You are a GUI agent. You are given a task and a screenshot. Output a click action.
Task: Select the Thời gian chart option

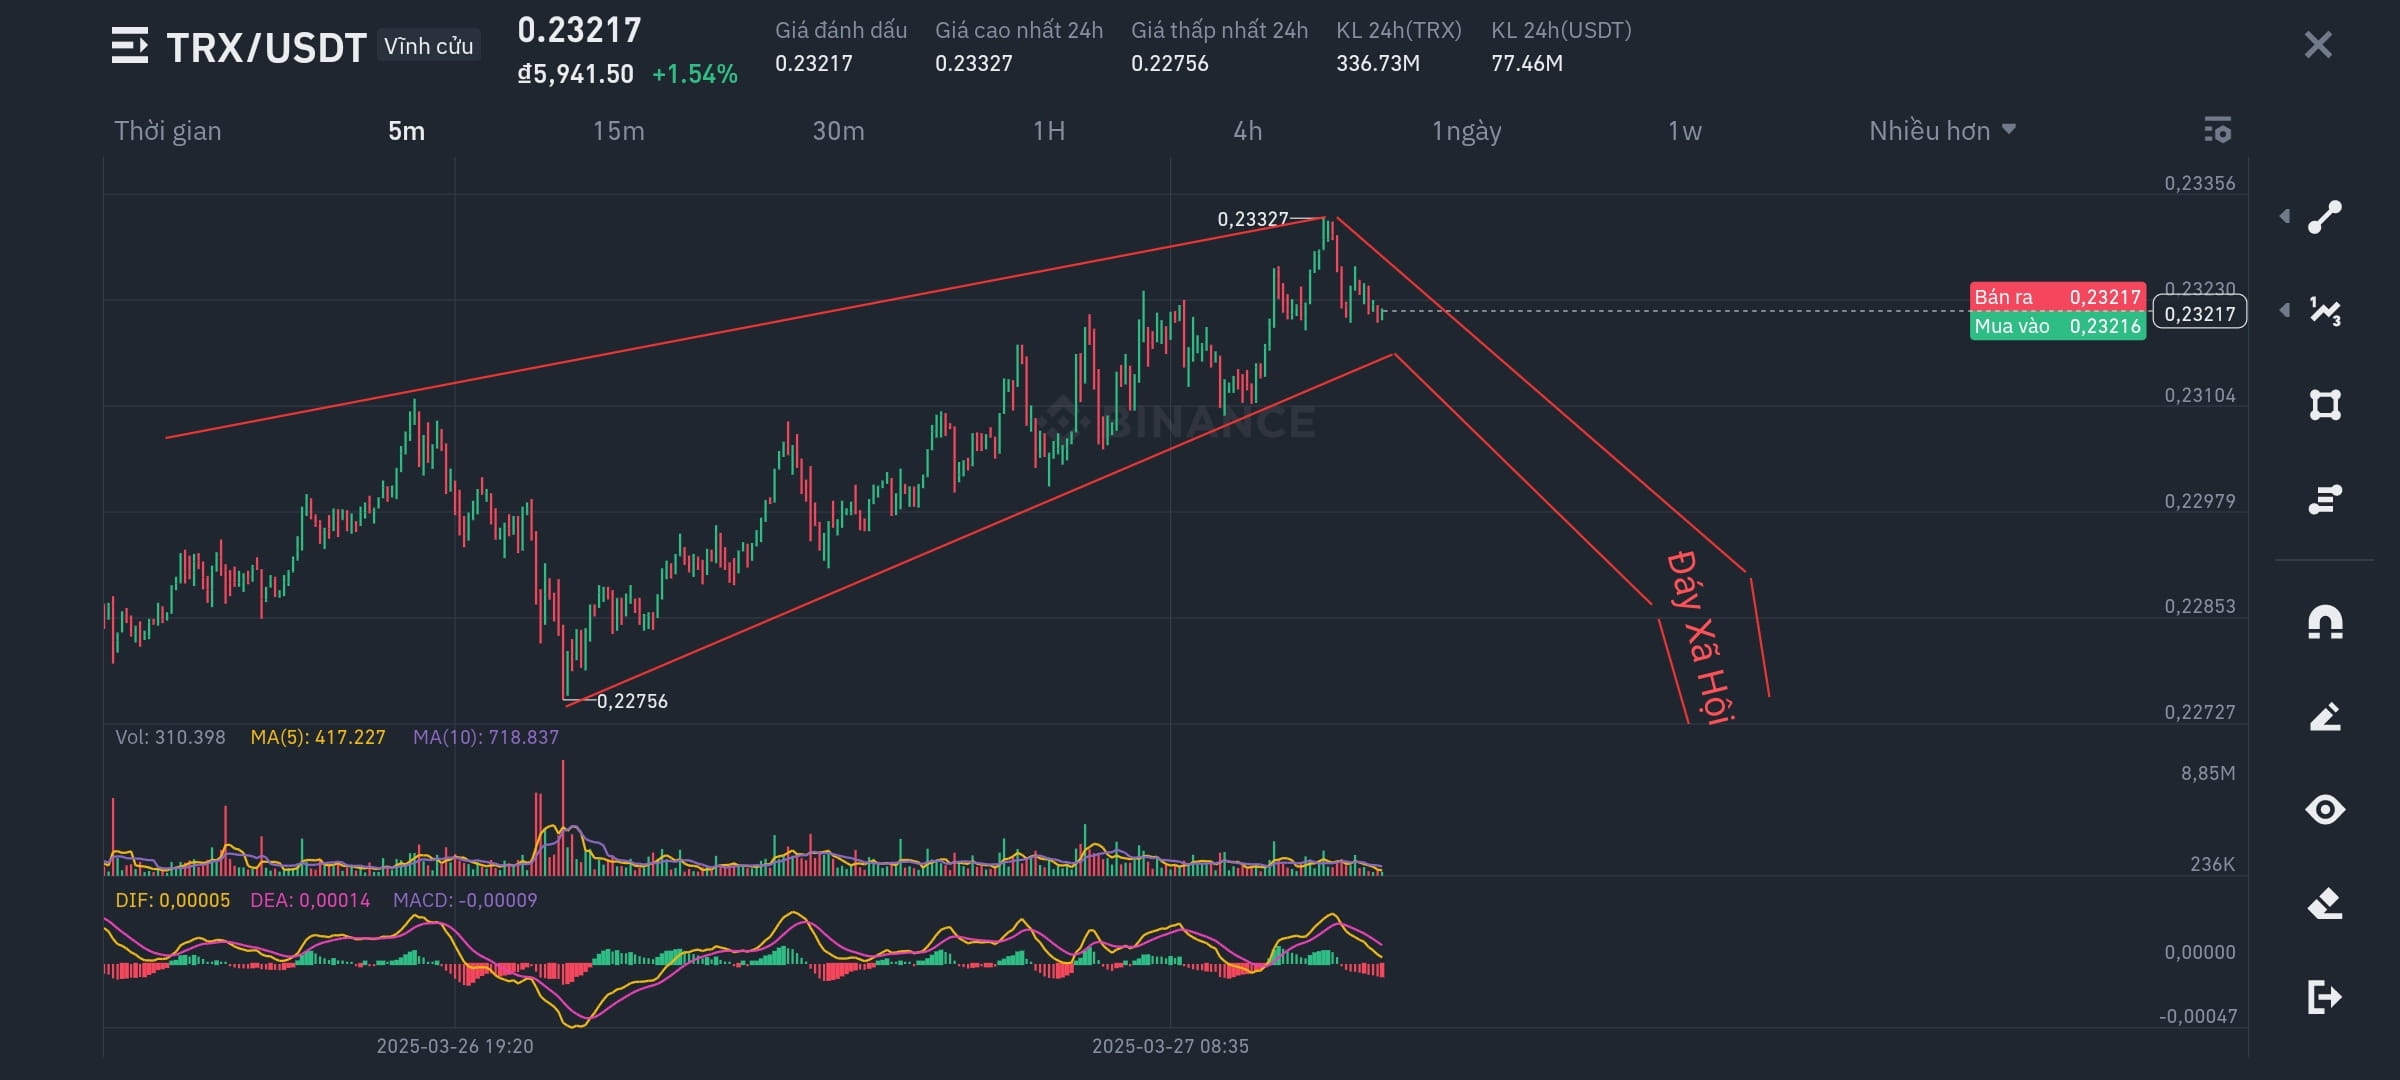click(x=168, y=131)
